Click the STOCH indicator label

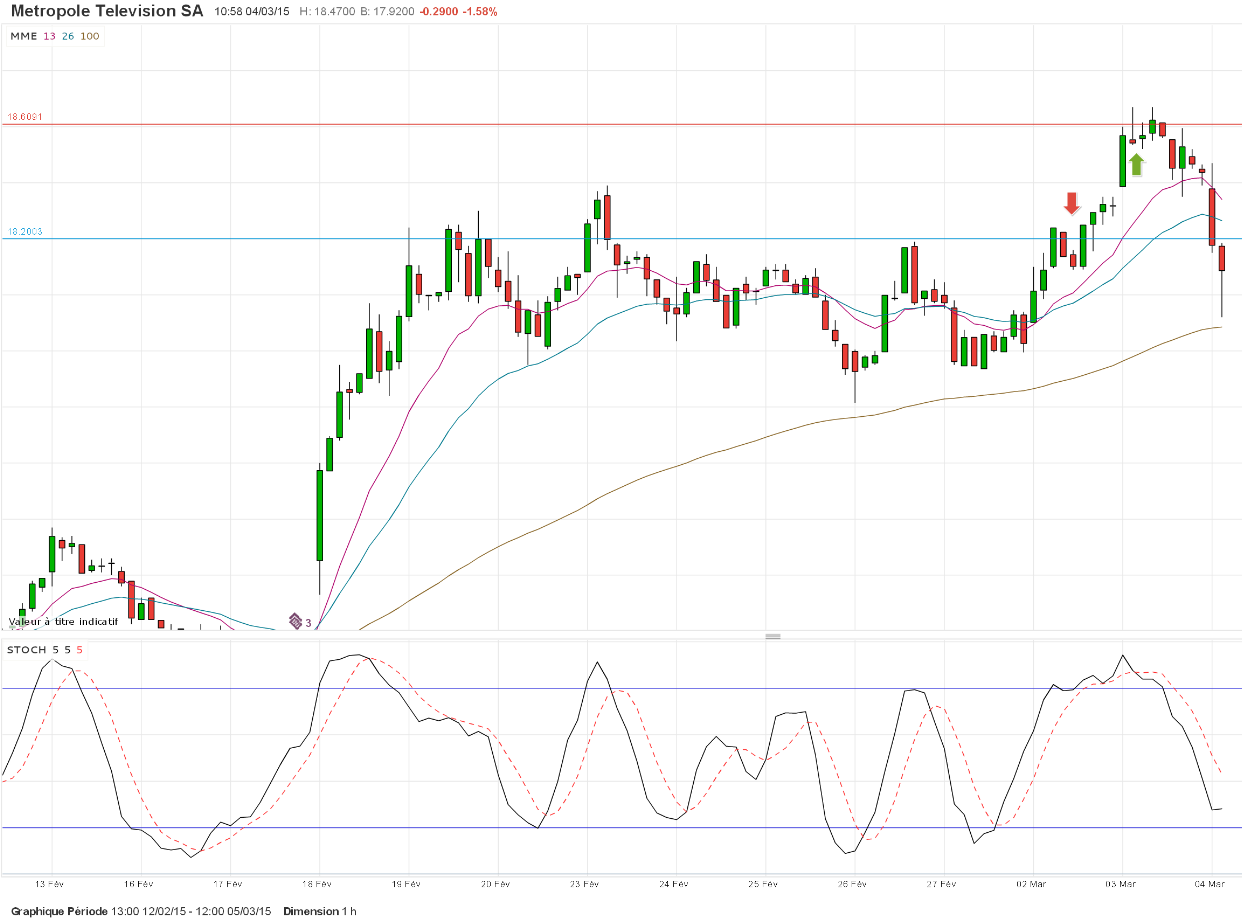tap(27, 650)
